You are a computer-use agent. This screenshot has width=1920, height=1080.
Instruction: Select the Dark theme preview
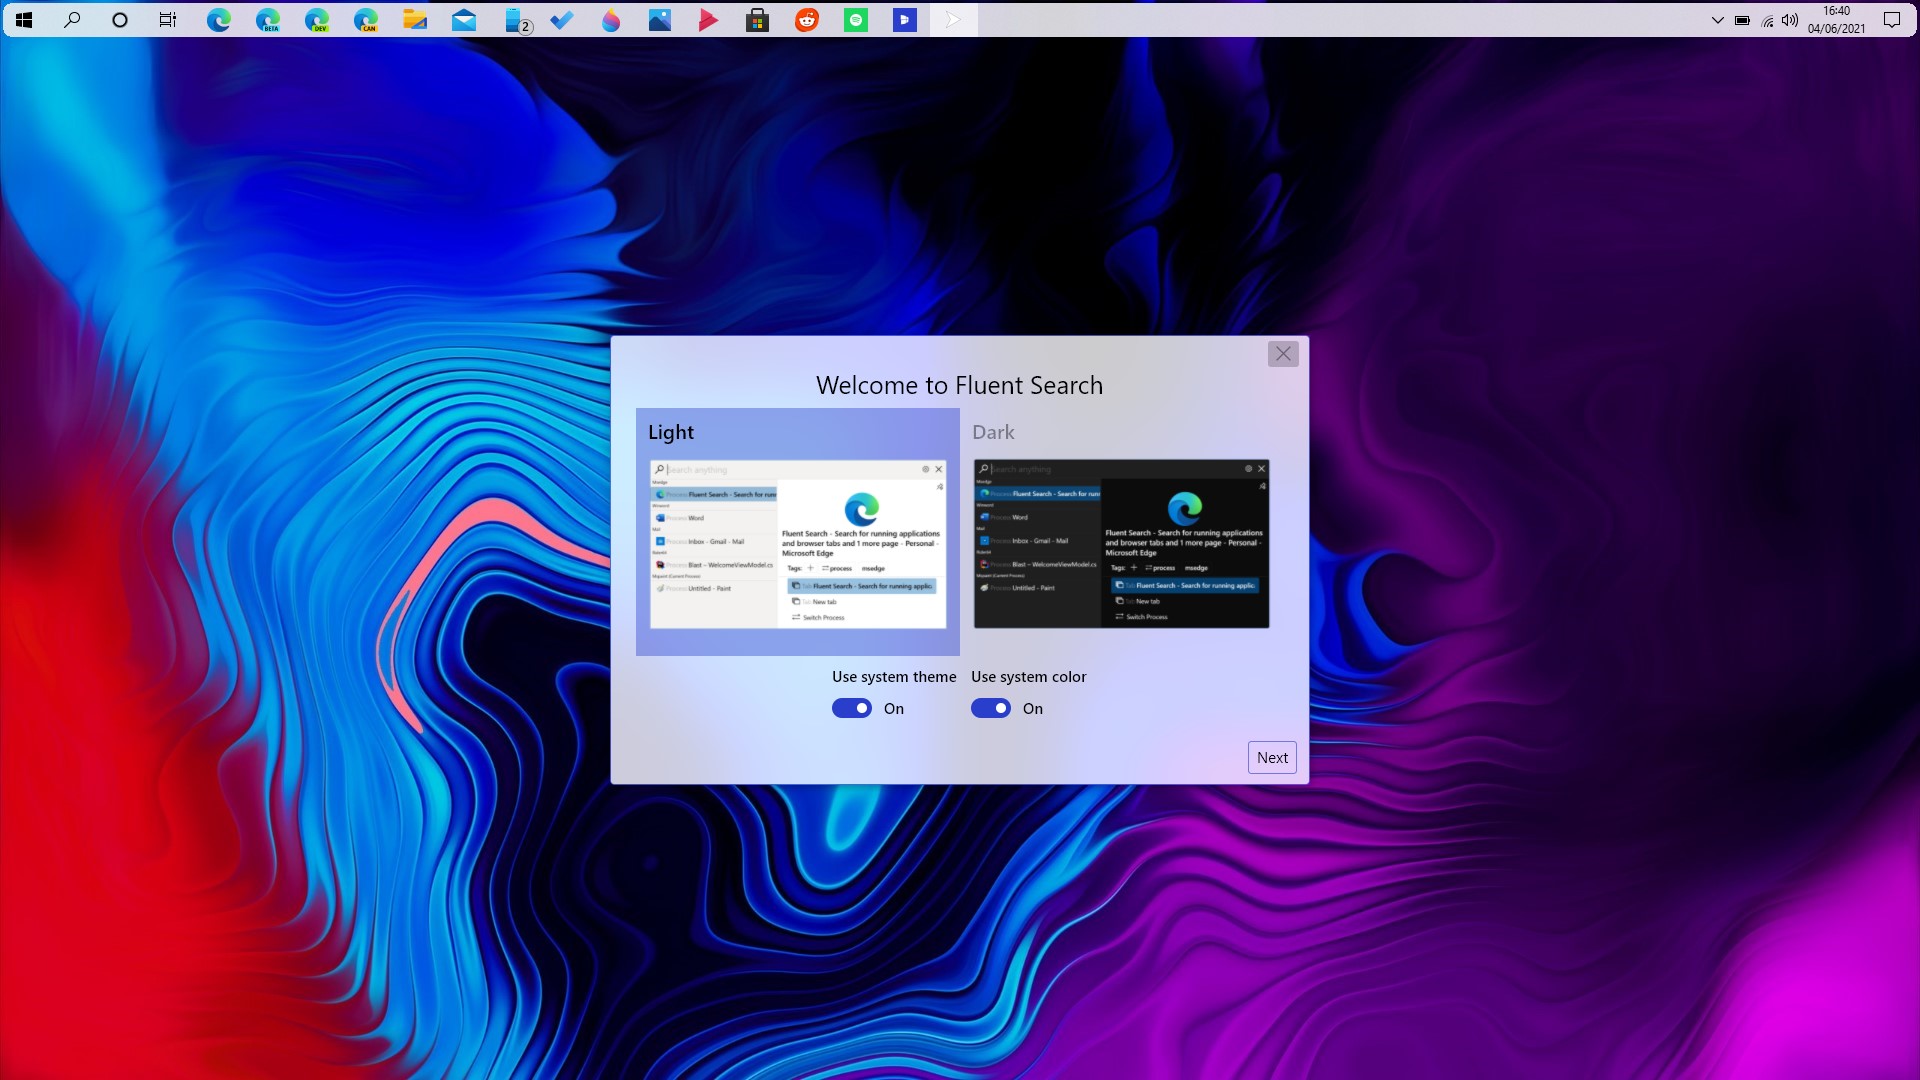point(1121,532)
